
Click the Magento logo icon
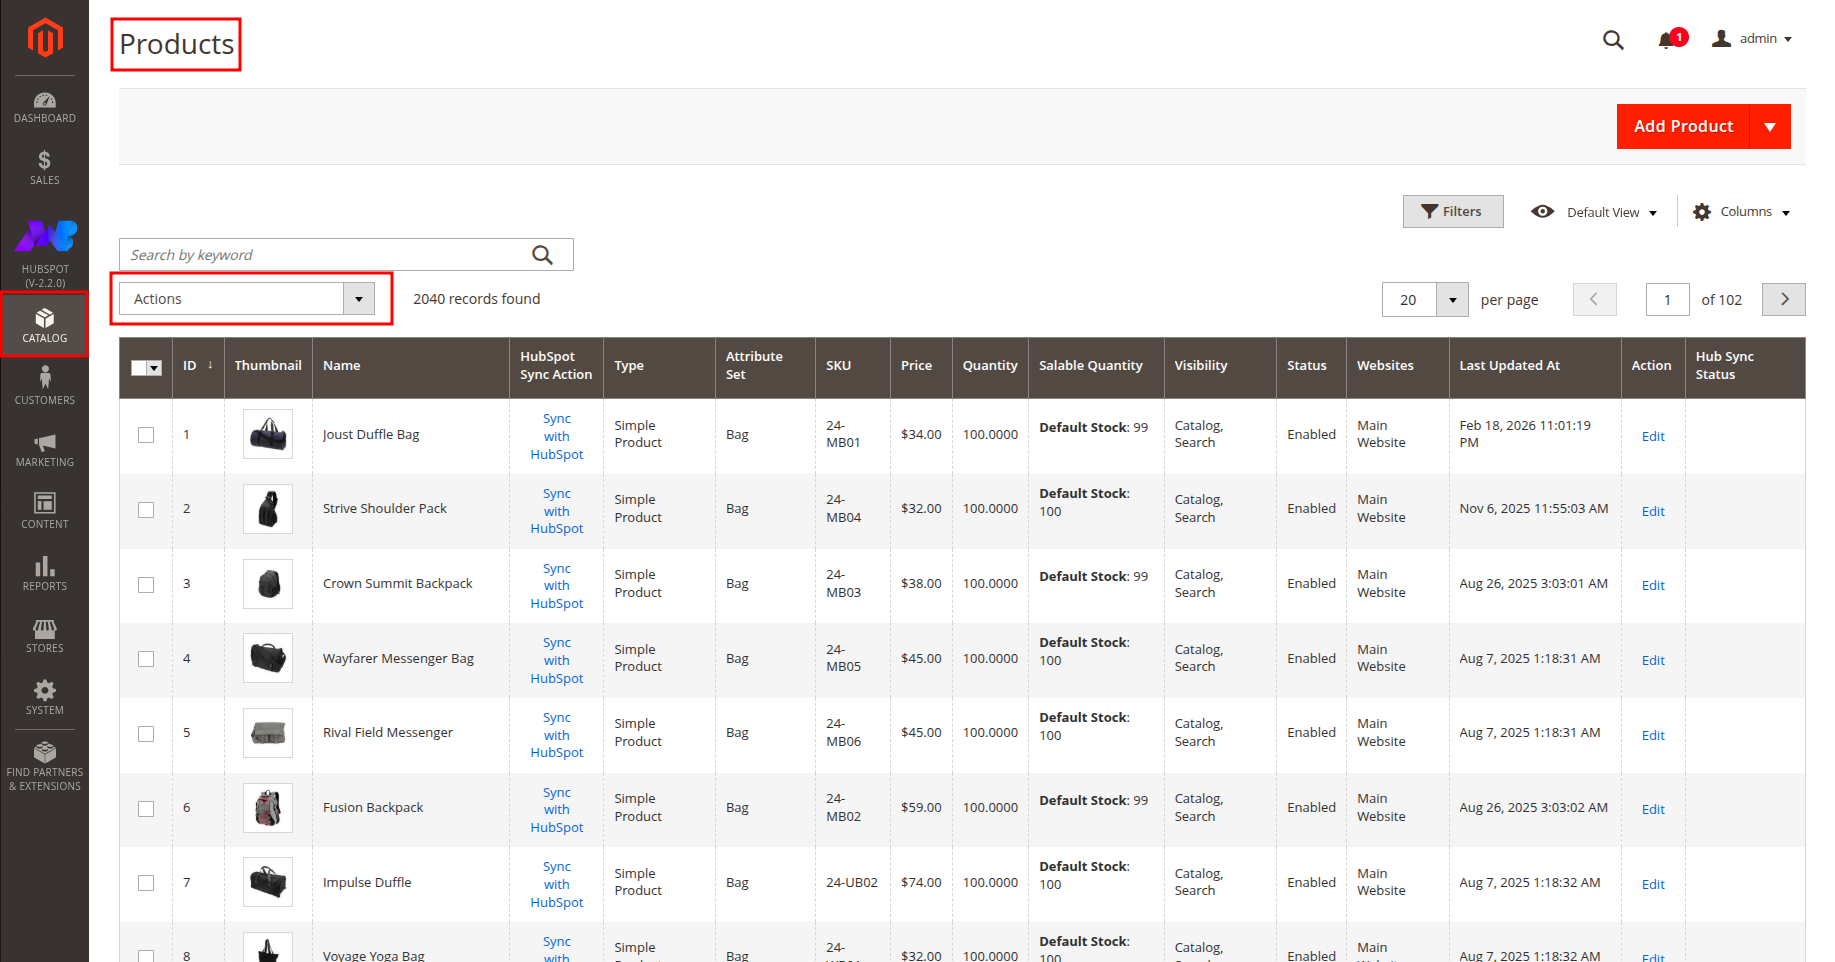[x=45, y=38]
